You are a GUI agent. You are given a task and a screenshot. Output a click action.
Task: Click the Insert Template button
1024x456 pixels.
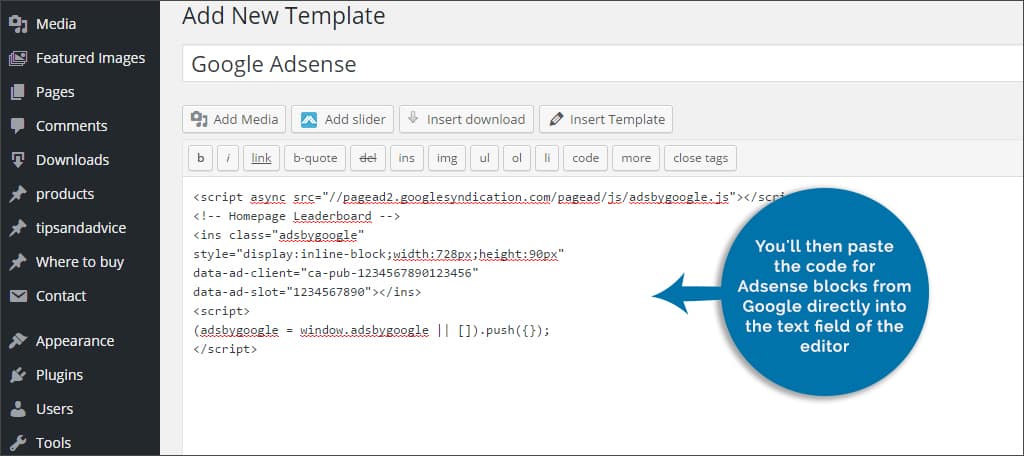coord(606,119)
